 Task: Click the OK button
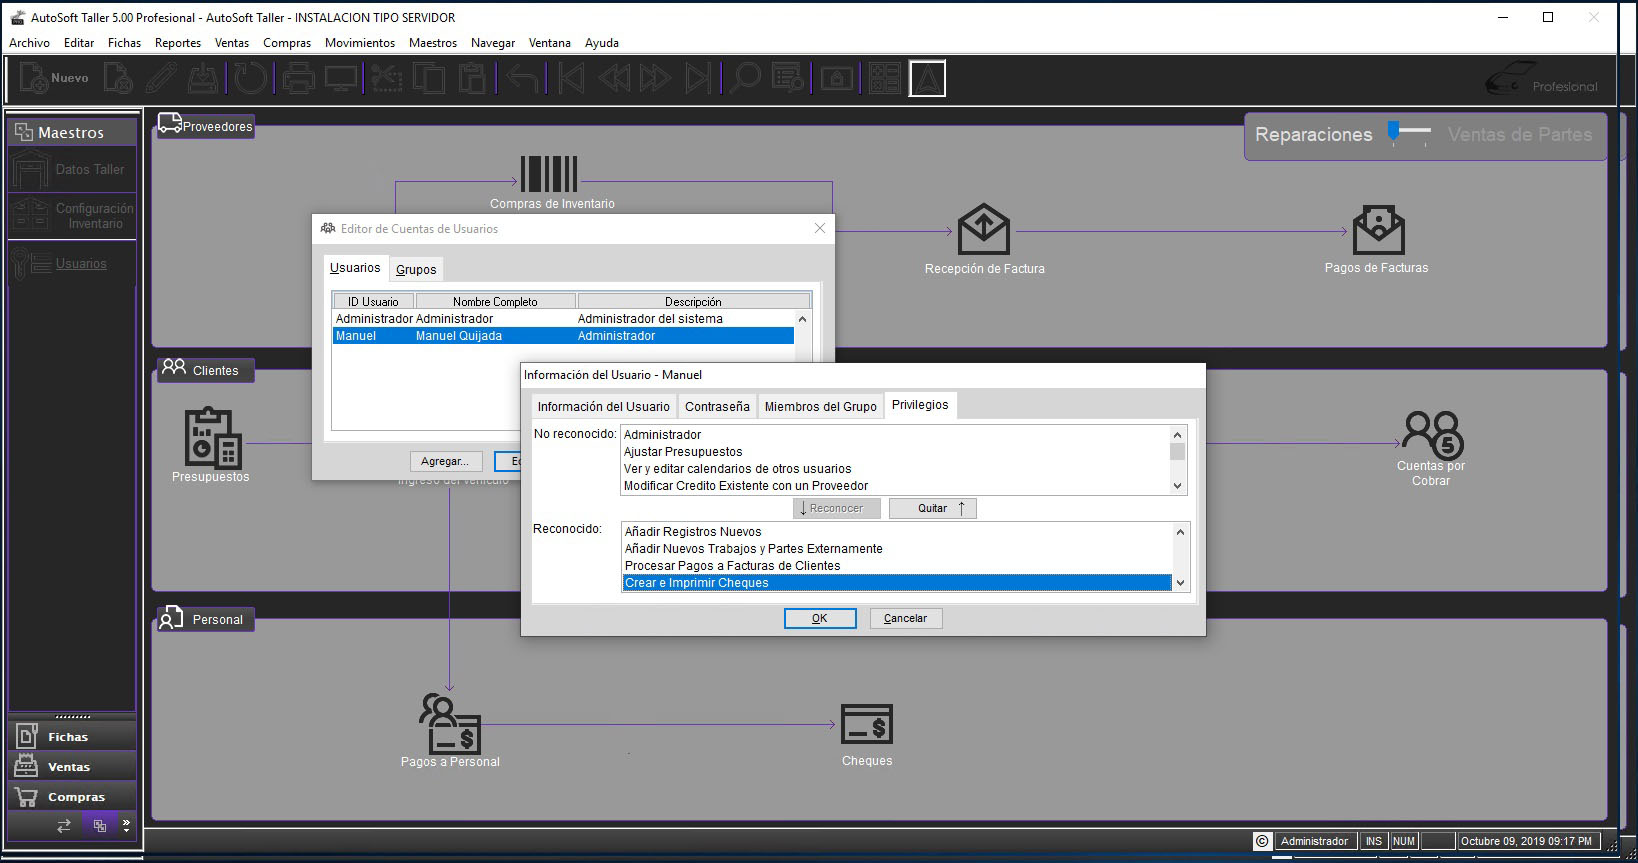(x=820, y=618)
